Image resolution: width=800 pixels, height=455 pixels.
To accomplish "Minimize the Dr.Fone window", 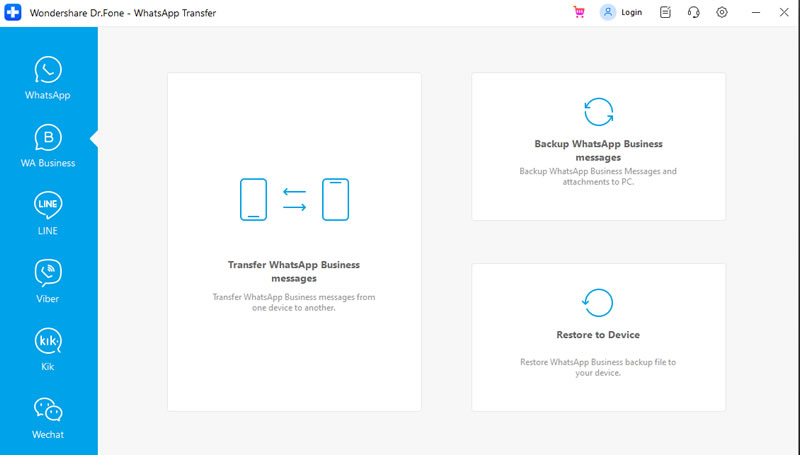I will click(x=756, y=12).
